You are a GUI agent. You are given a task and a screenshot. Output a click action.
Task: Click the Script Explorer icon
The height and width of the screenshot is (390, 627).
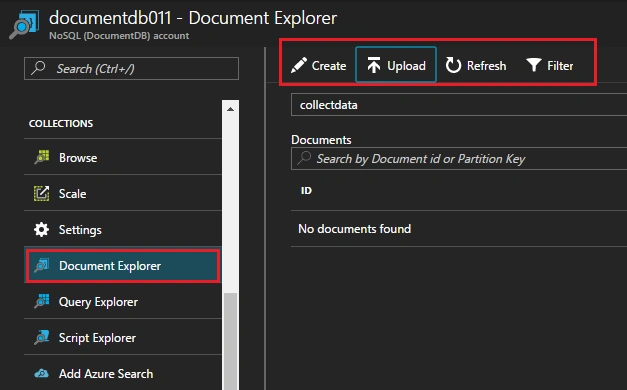point(42,337)
